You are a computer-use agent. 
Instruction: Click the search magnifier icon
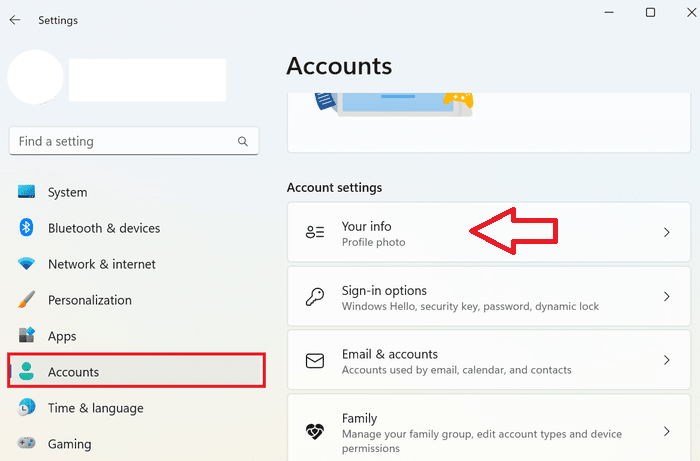242,141
